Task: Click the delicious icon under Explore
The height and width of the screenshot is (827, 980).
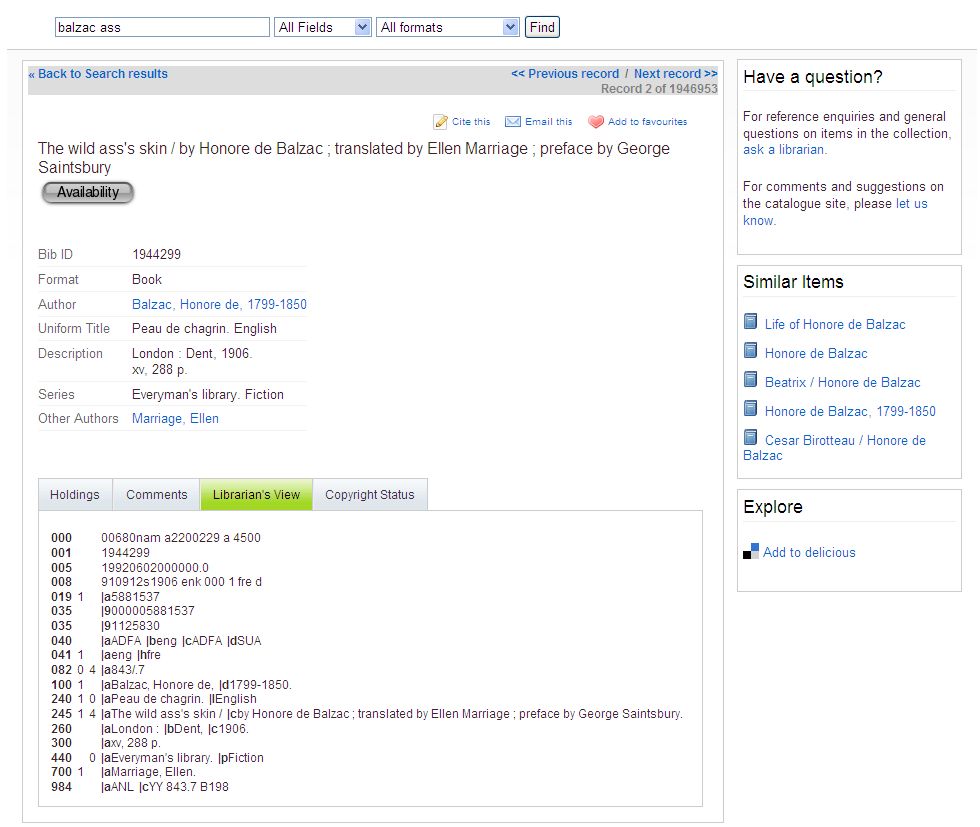Action: click(751, 552)
